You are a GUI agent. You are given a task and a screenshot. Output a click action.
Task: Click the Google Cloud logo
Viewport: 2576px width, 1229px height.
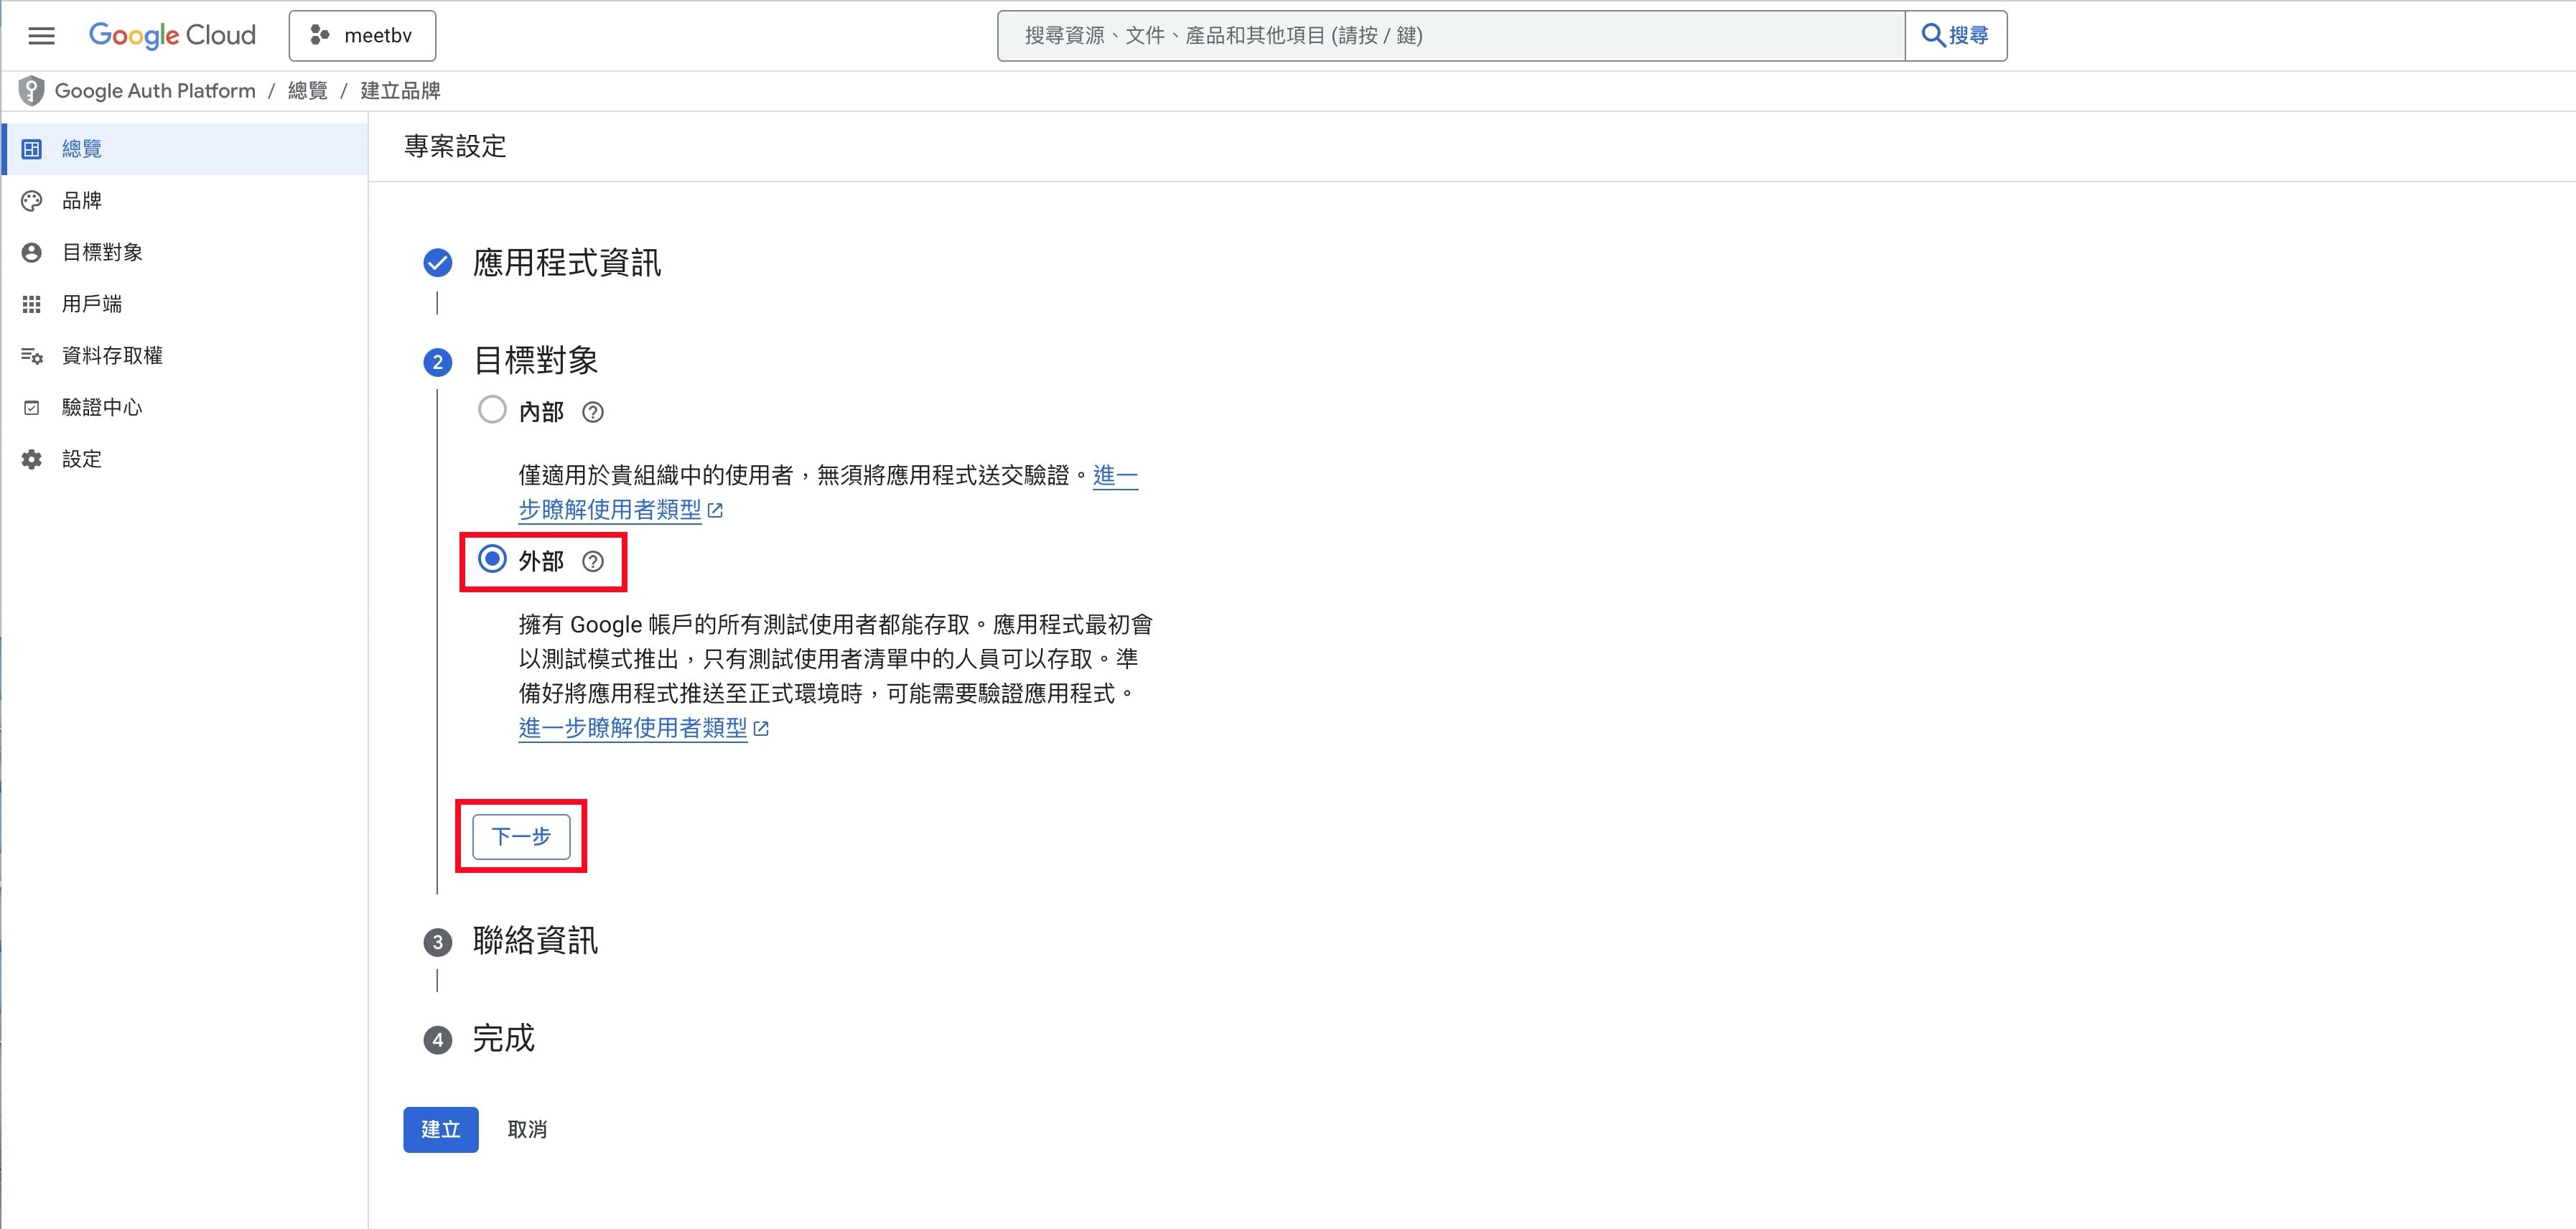pos(172,35)
